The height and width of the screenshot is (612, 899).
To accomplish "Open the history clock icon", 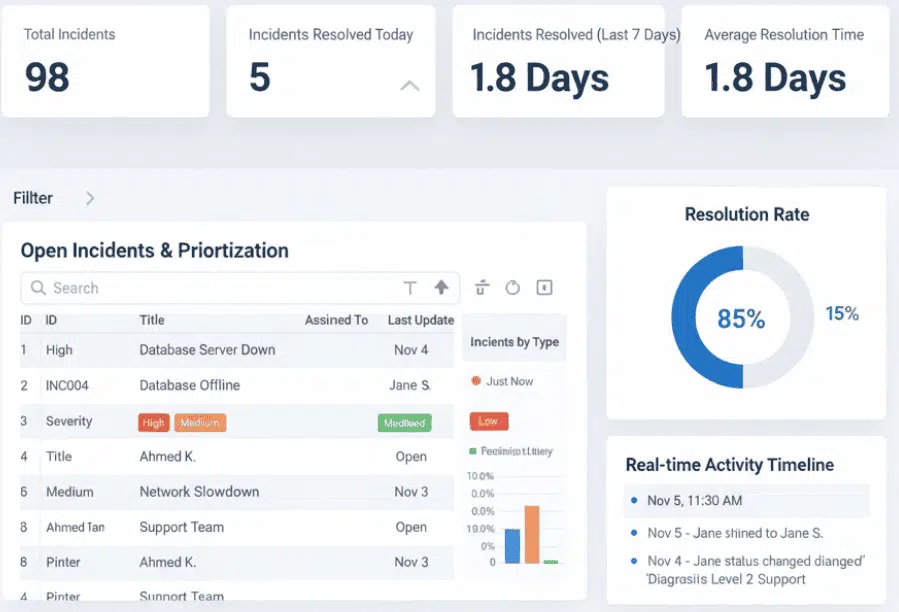I will pyautogui.click(x=513, y=287).
